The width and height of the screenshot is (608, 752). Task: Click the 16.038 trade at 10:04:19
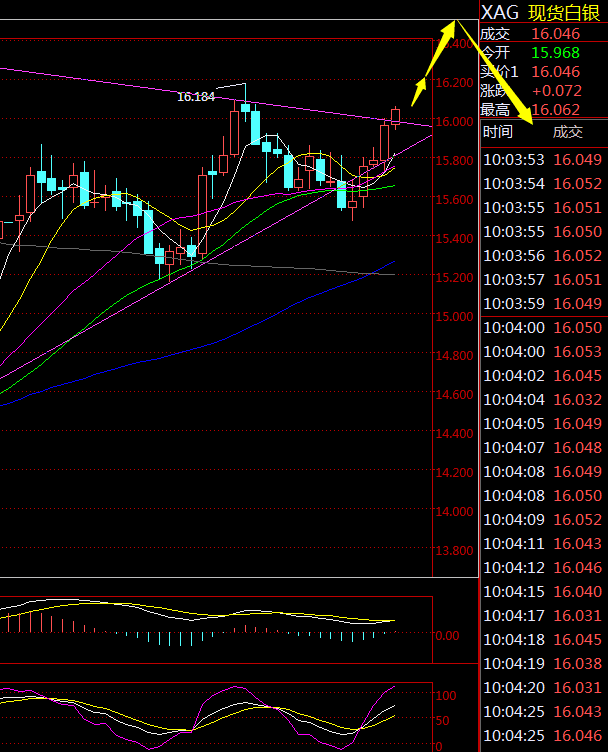[x=577, y=663]
